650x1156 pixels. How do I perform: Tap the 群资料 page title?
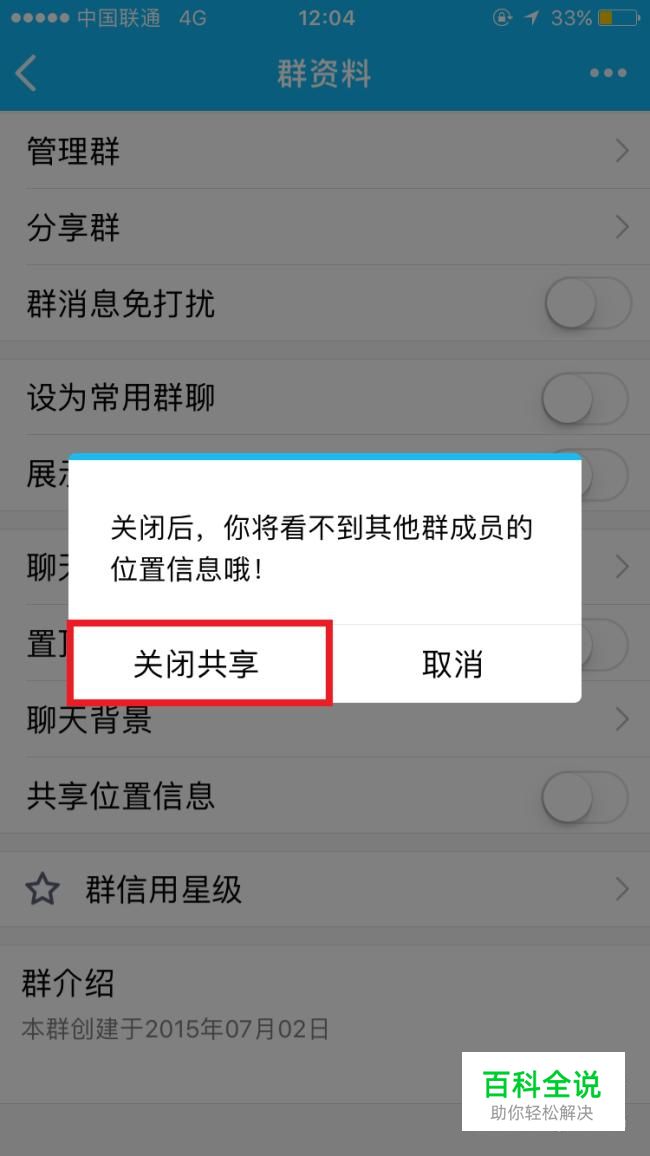pos(324,74)
